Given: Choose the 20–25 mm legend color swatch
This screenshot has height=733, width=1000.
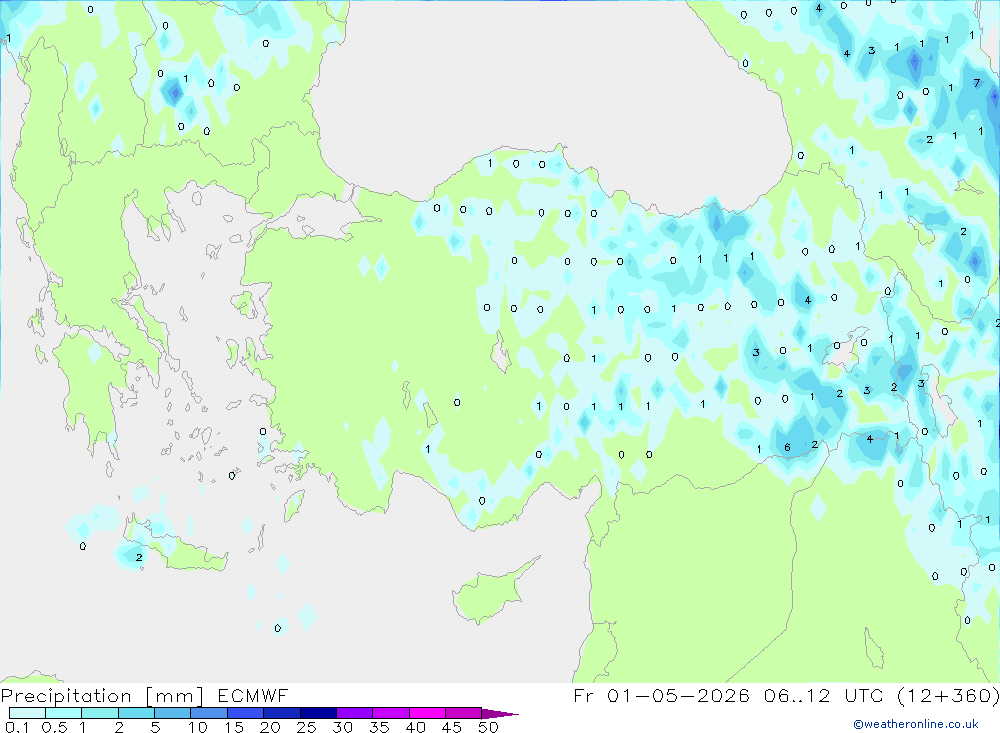Looking at the screenshot, I should coord(281,713).
